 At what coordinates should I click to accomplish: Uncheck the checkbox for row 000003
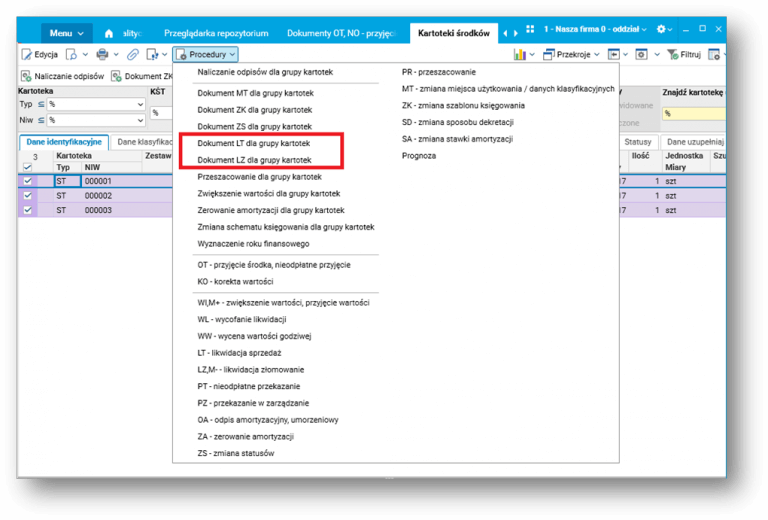click(27, 210)
